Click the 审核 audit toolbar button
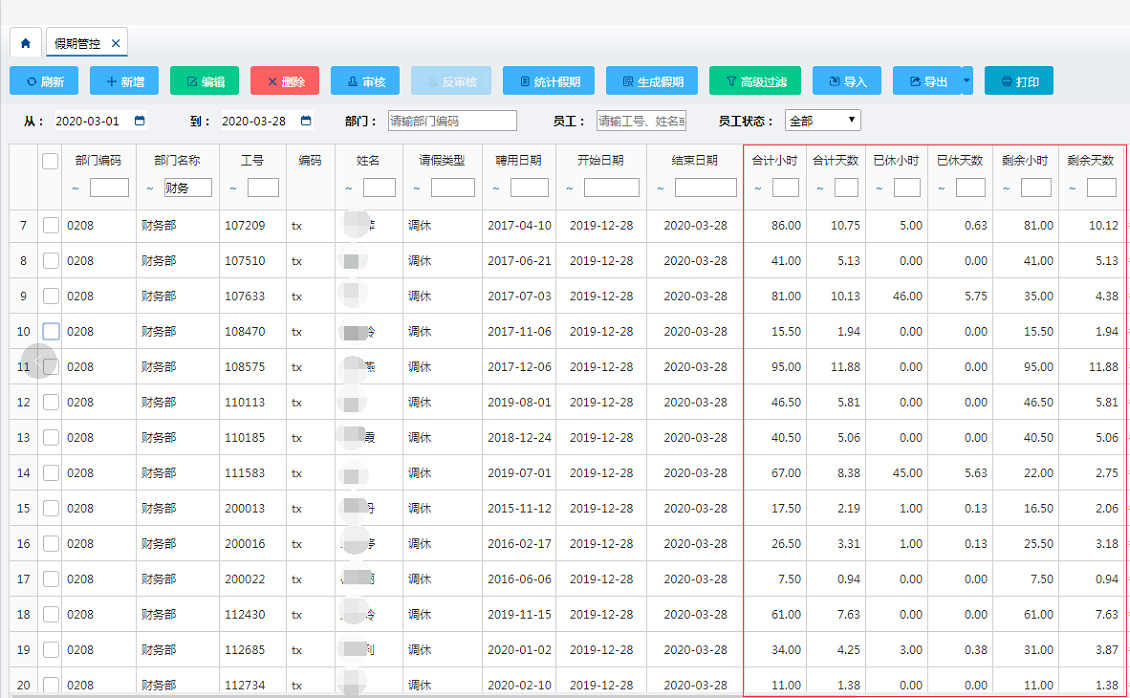 click(x=364, y=81)
